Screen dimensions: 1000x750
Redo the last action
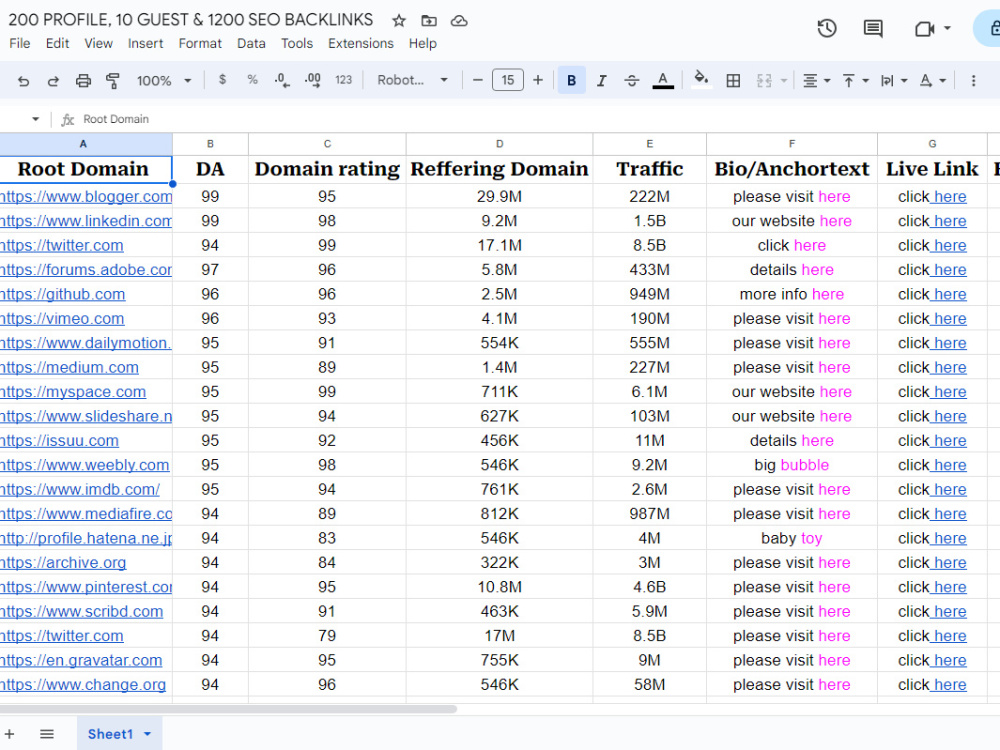pyautogui.click(x=53, y=80)
